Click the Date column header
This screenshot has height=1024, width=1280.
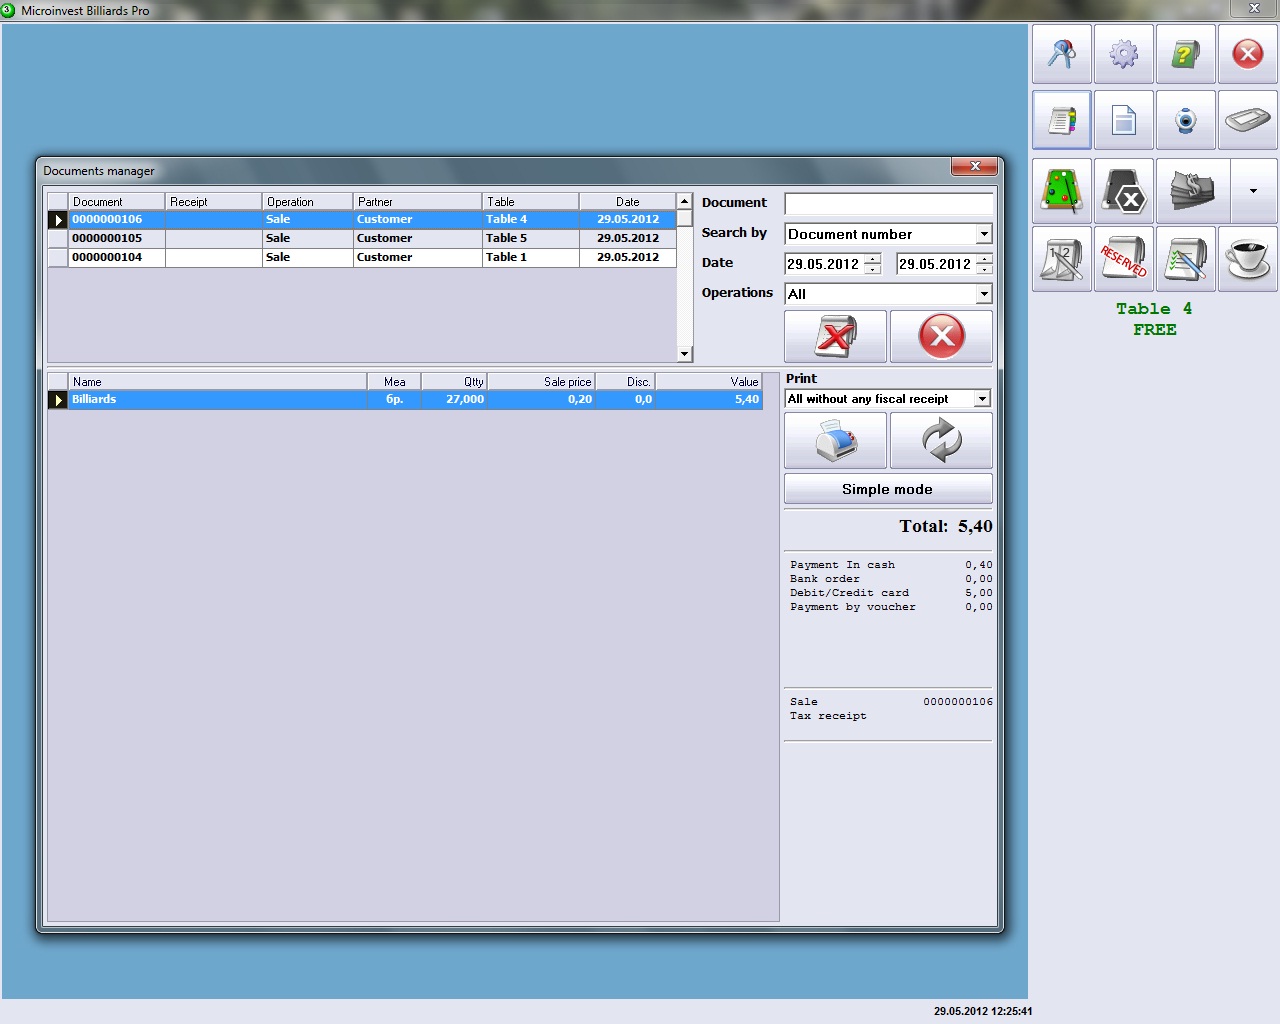[628, 202]
